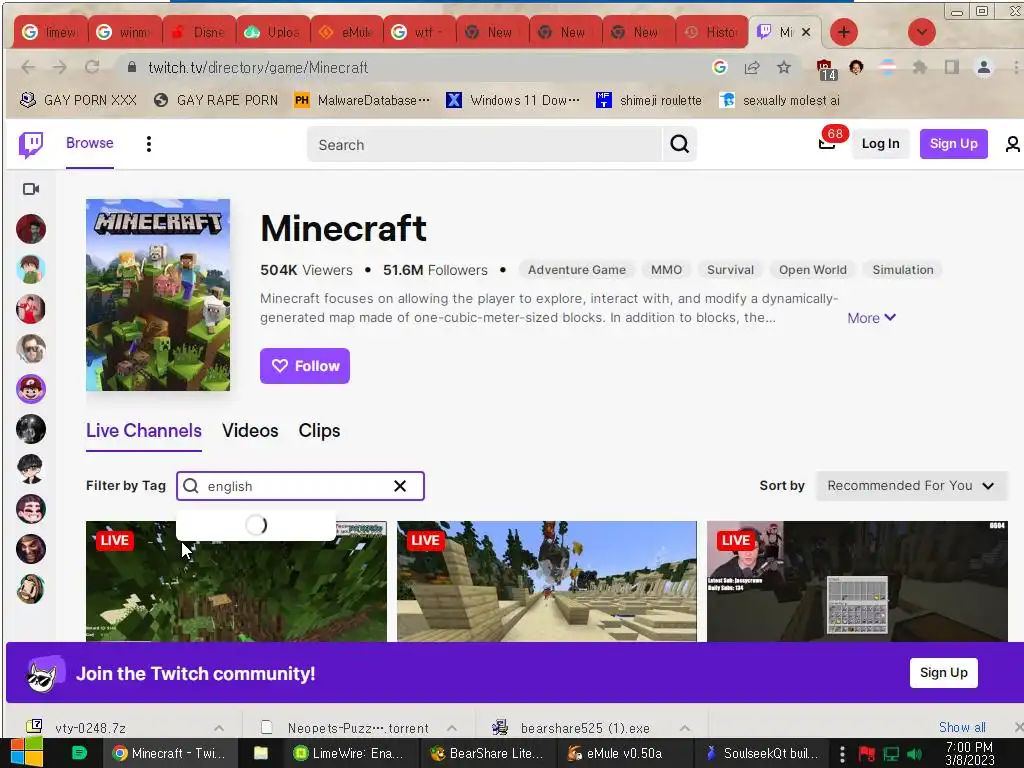This screenshot has width=1024, height=768.
Task: Click the red flag tray icon
Action: point(867,754)
